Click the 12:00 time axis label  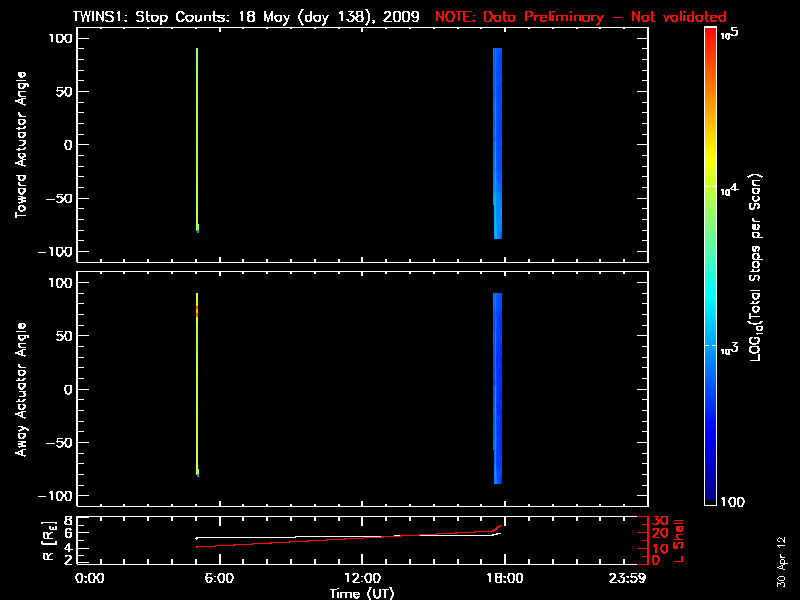click(362, 578)
